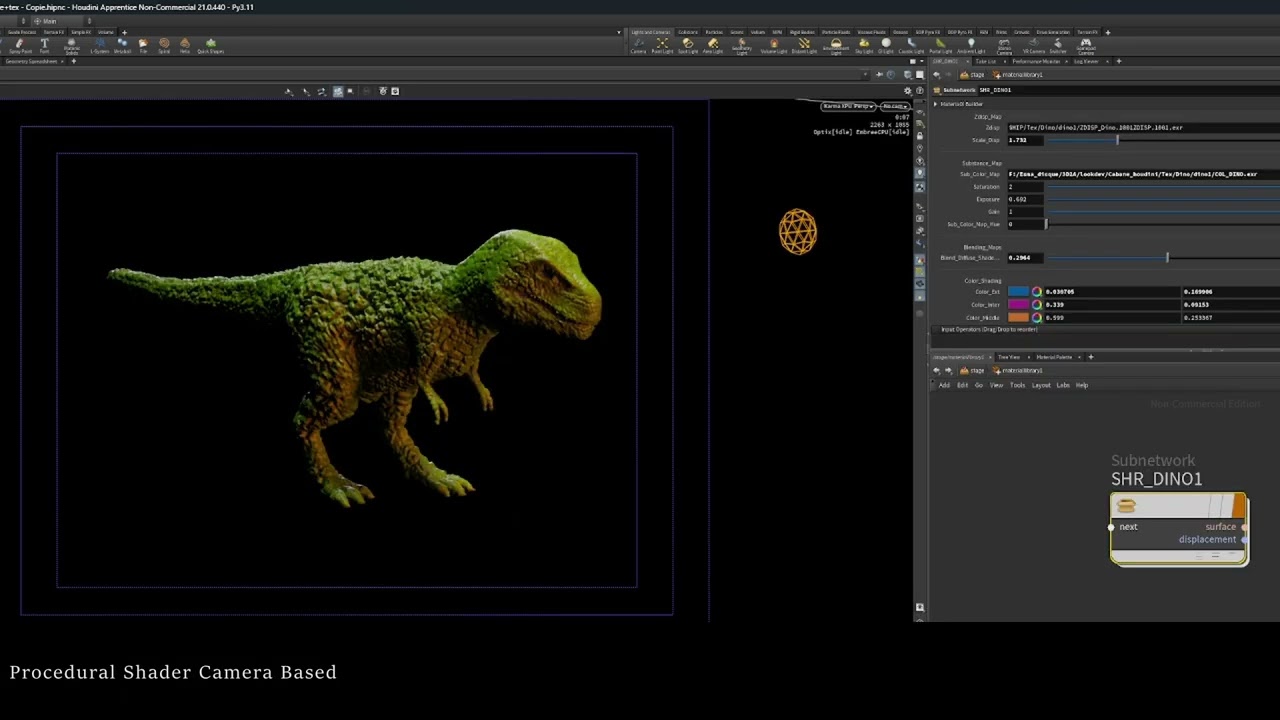Open the Take List tab
The height and width of the screenshot is (720, 1280).
point(986,61)
